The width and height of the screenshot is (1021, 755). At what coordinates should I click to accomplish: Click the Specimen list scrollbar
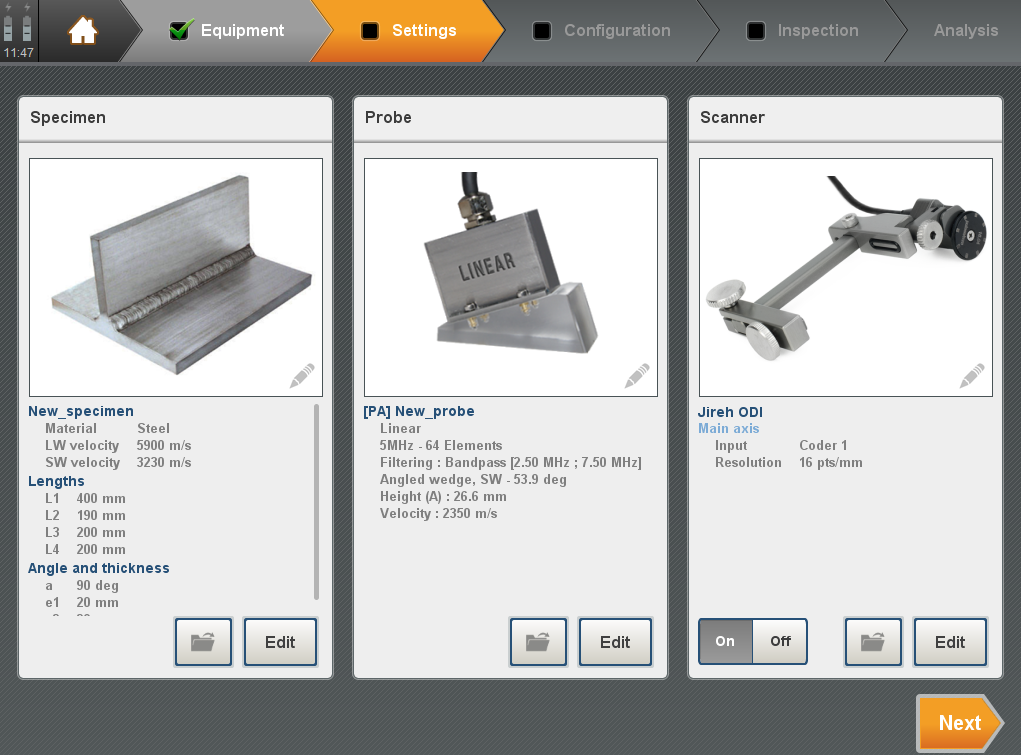click(x=316, y=502)
